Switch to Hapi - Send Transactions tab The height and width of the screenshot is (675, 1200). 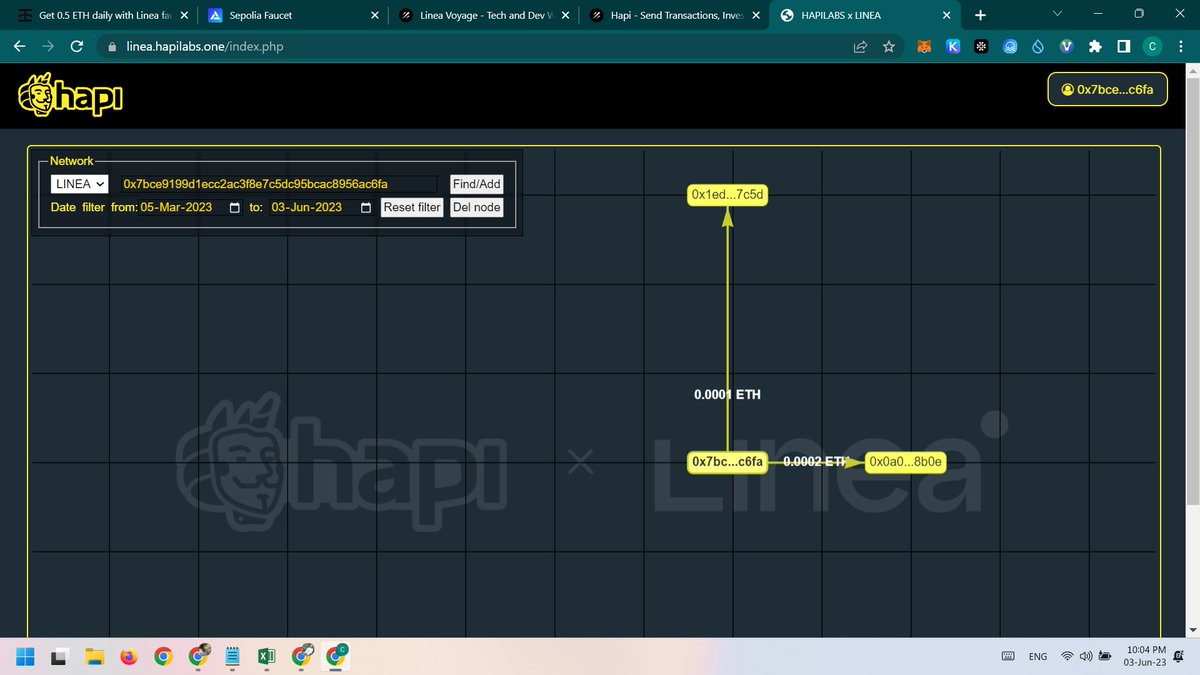[x=677, y=15]
